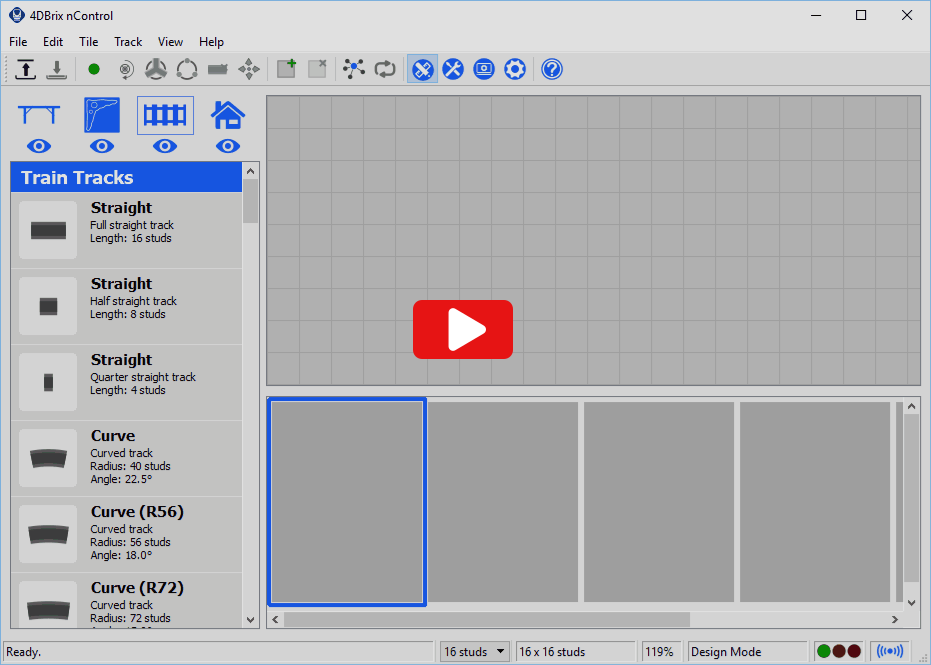Toggle visibility eye under house icon
This screenshot has height=665, width=931.
(228, 146)
